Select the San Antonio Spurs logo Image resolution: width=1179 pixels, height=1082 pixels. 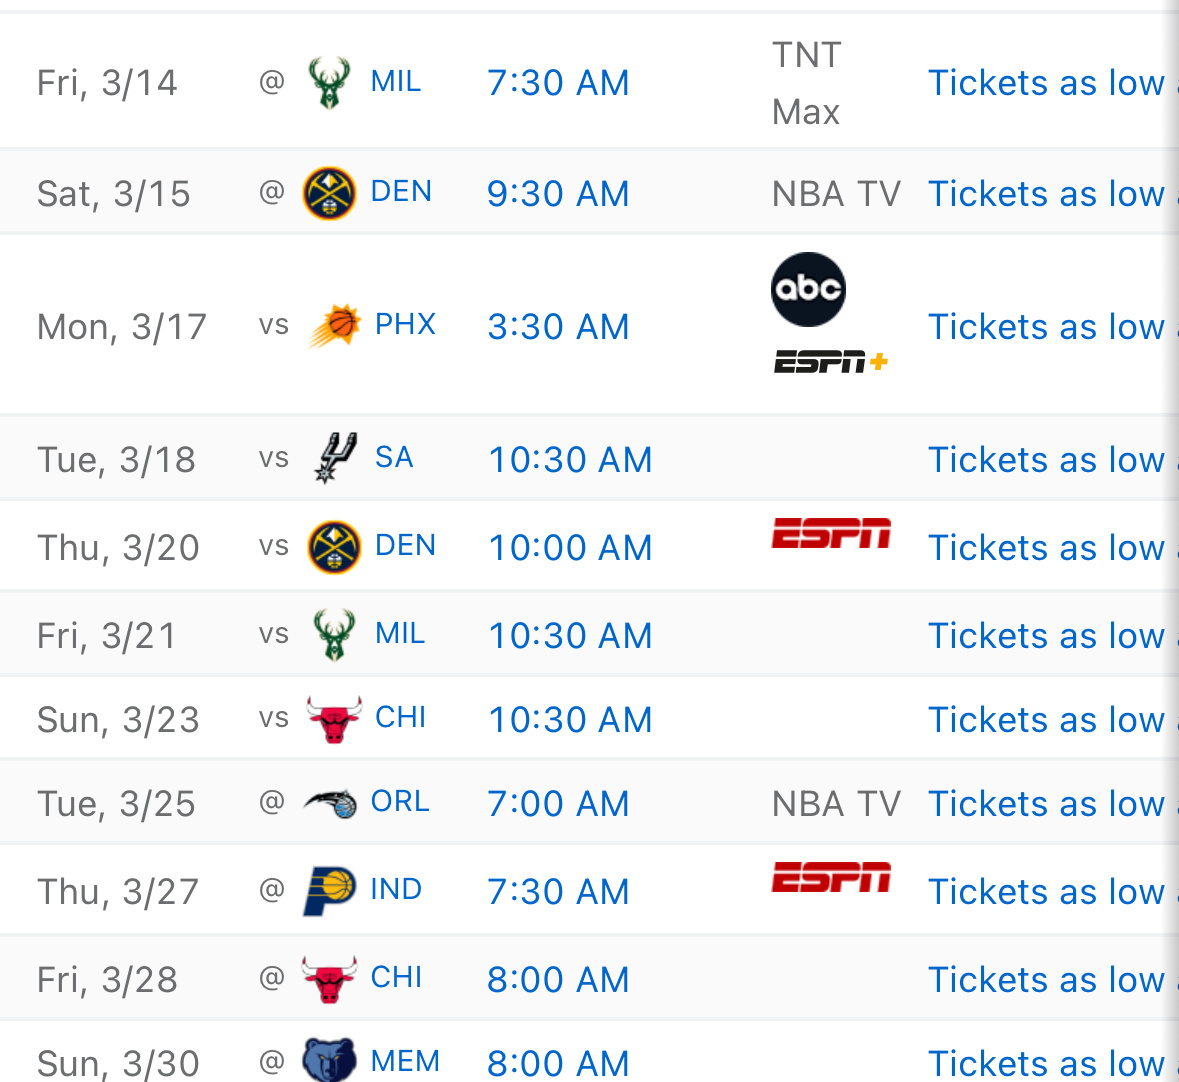pyautogui.click(x=335, y=458)
